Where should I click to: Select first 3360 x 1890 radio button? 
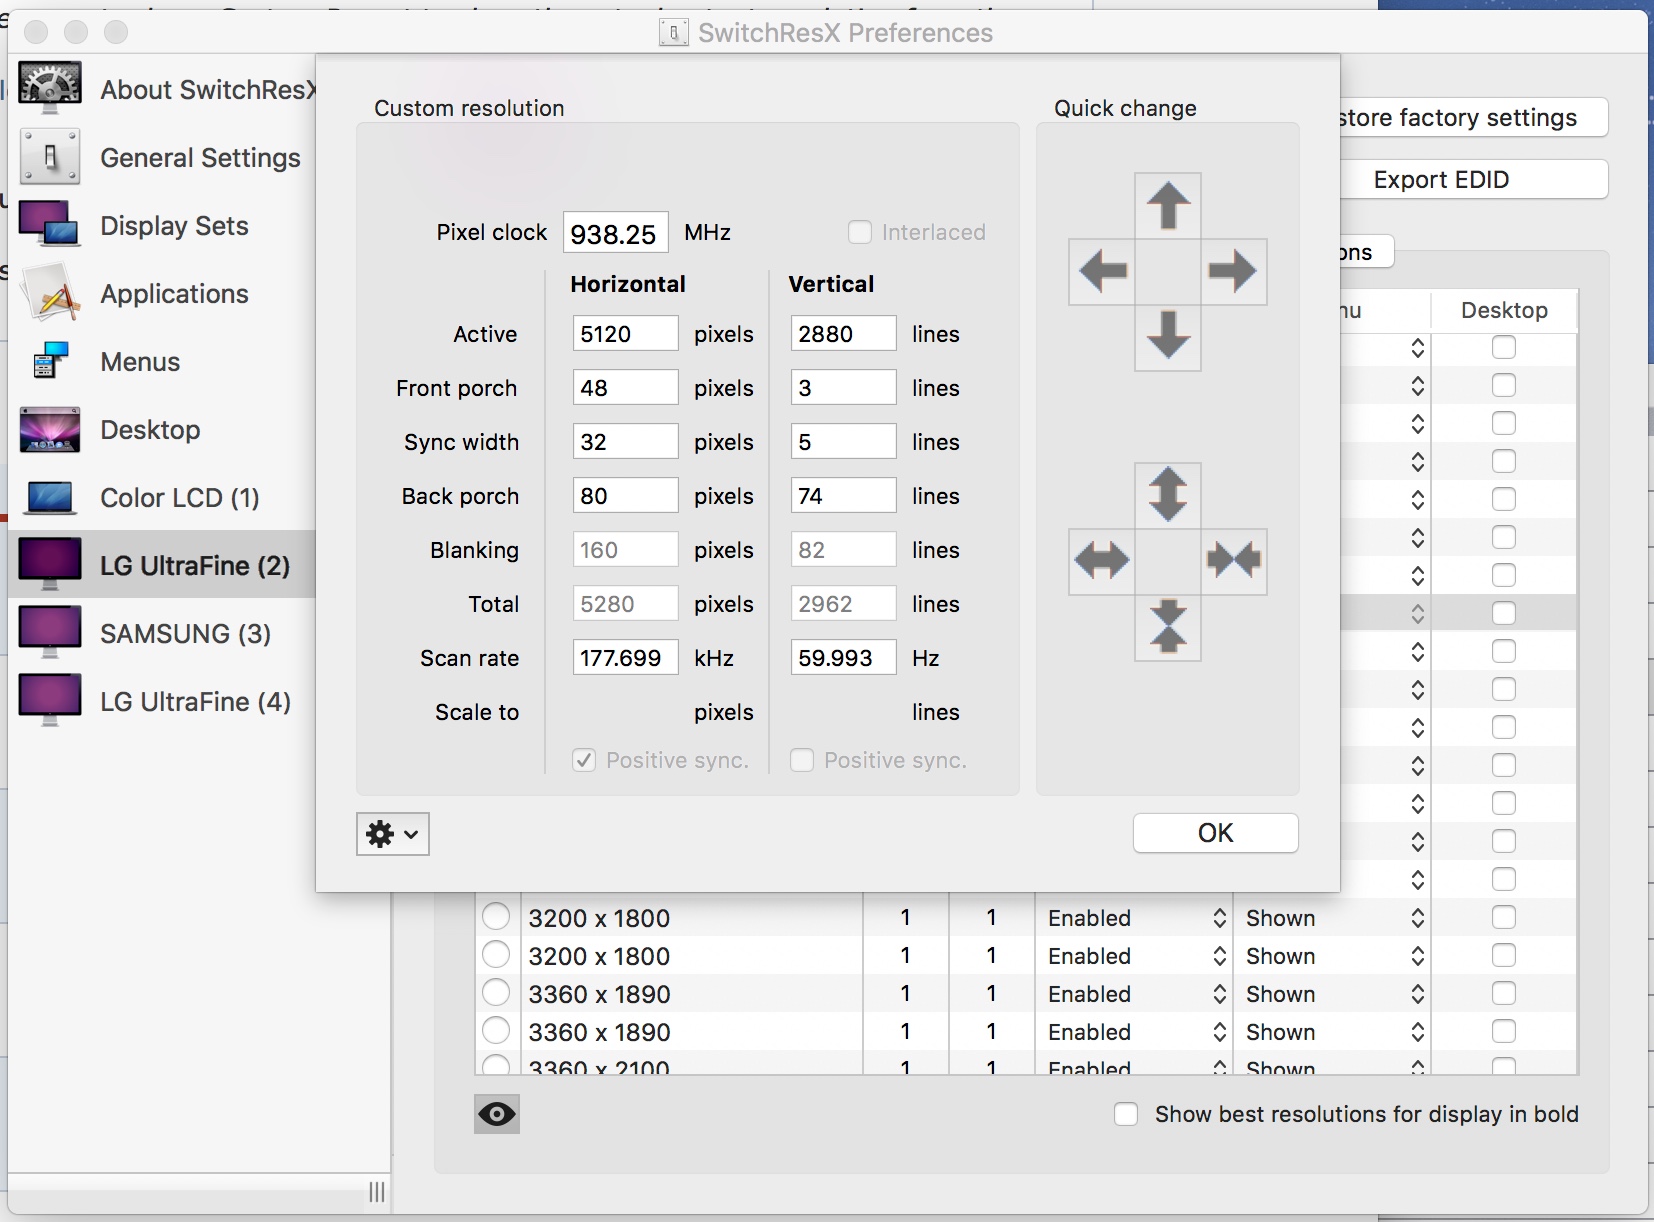[496, 993]
